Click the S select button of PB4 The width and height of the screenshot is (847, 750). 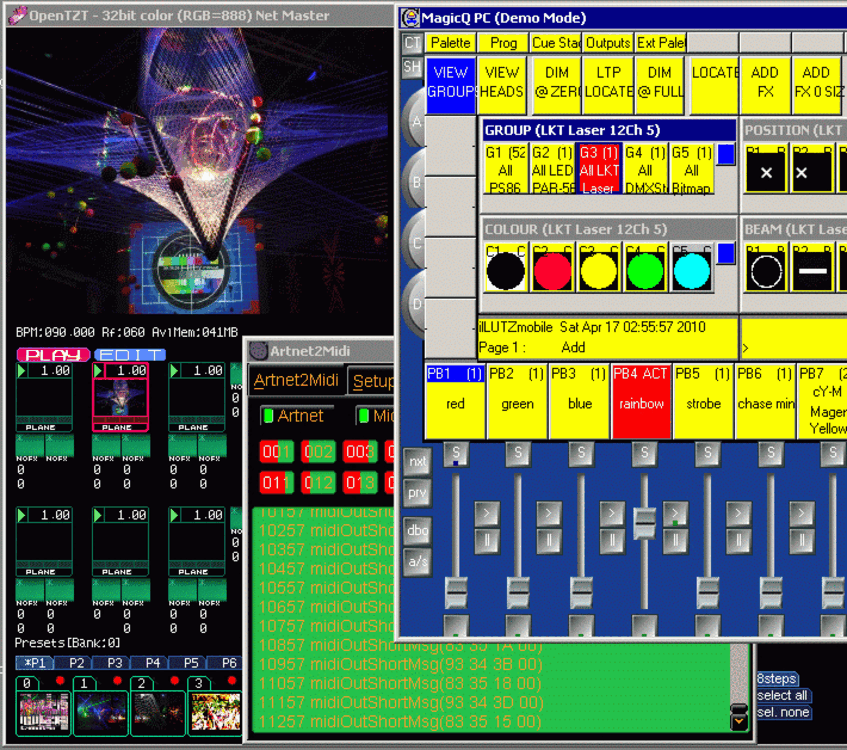click(644, 454)
